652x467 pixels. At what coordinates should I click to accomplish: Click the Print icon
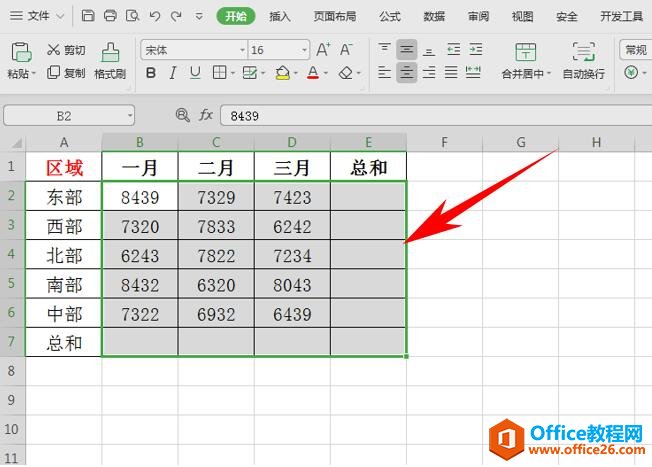click(x=110, y=16)
